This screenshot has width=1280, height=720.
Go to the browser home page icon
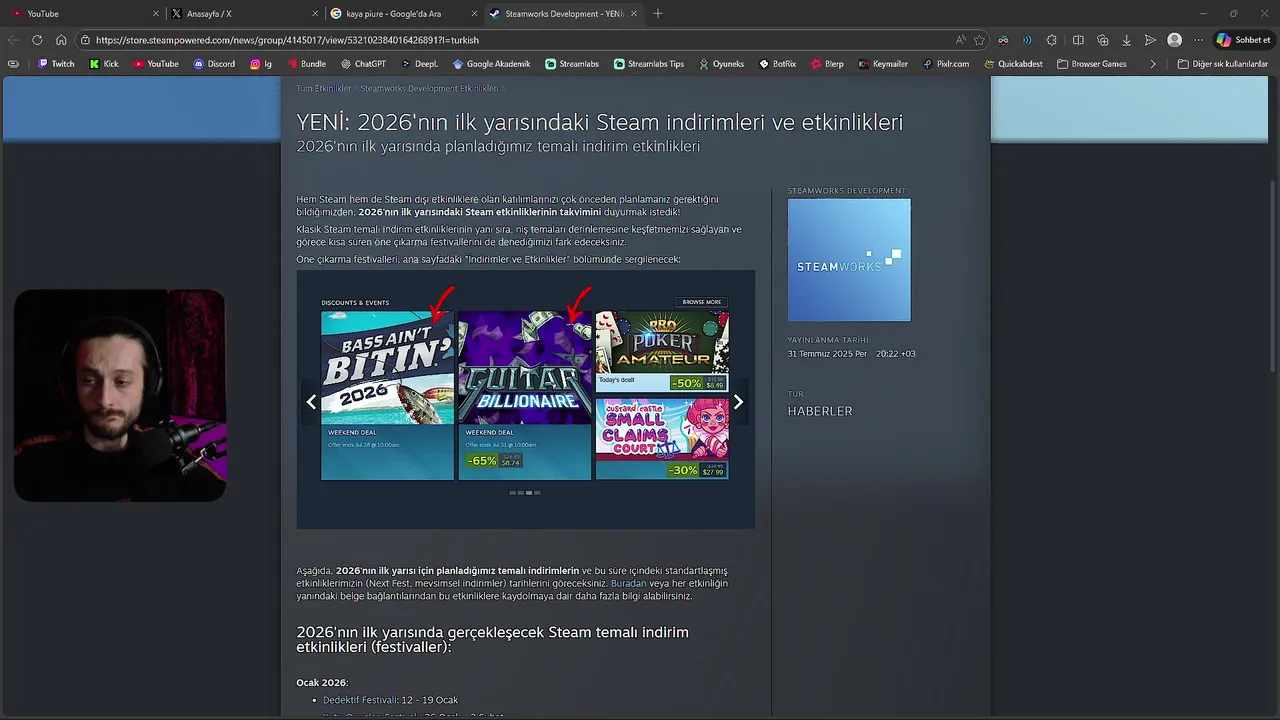(61, 40)
